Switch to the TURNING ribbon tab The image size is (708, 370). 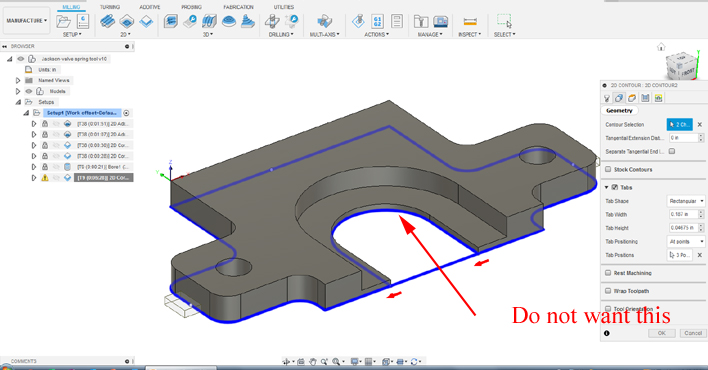[110, 7]
